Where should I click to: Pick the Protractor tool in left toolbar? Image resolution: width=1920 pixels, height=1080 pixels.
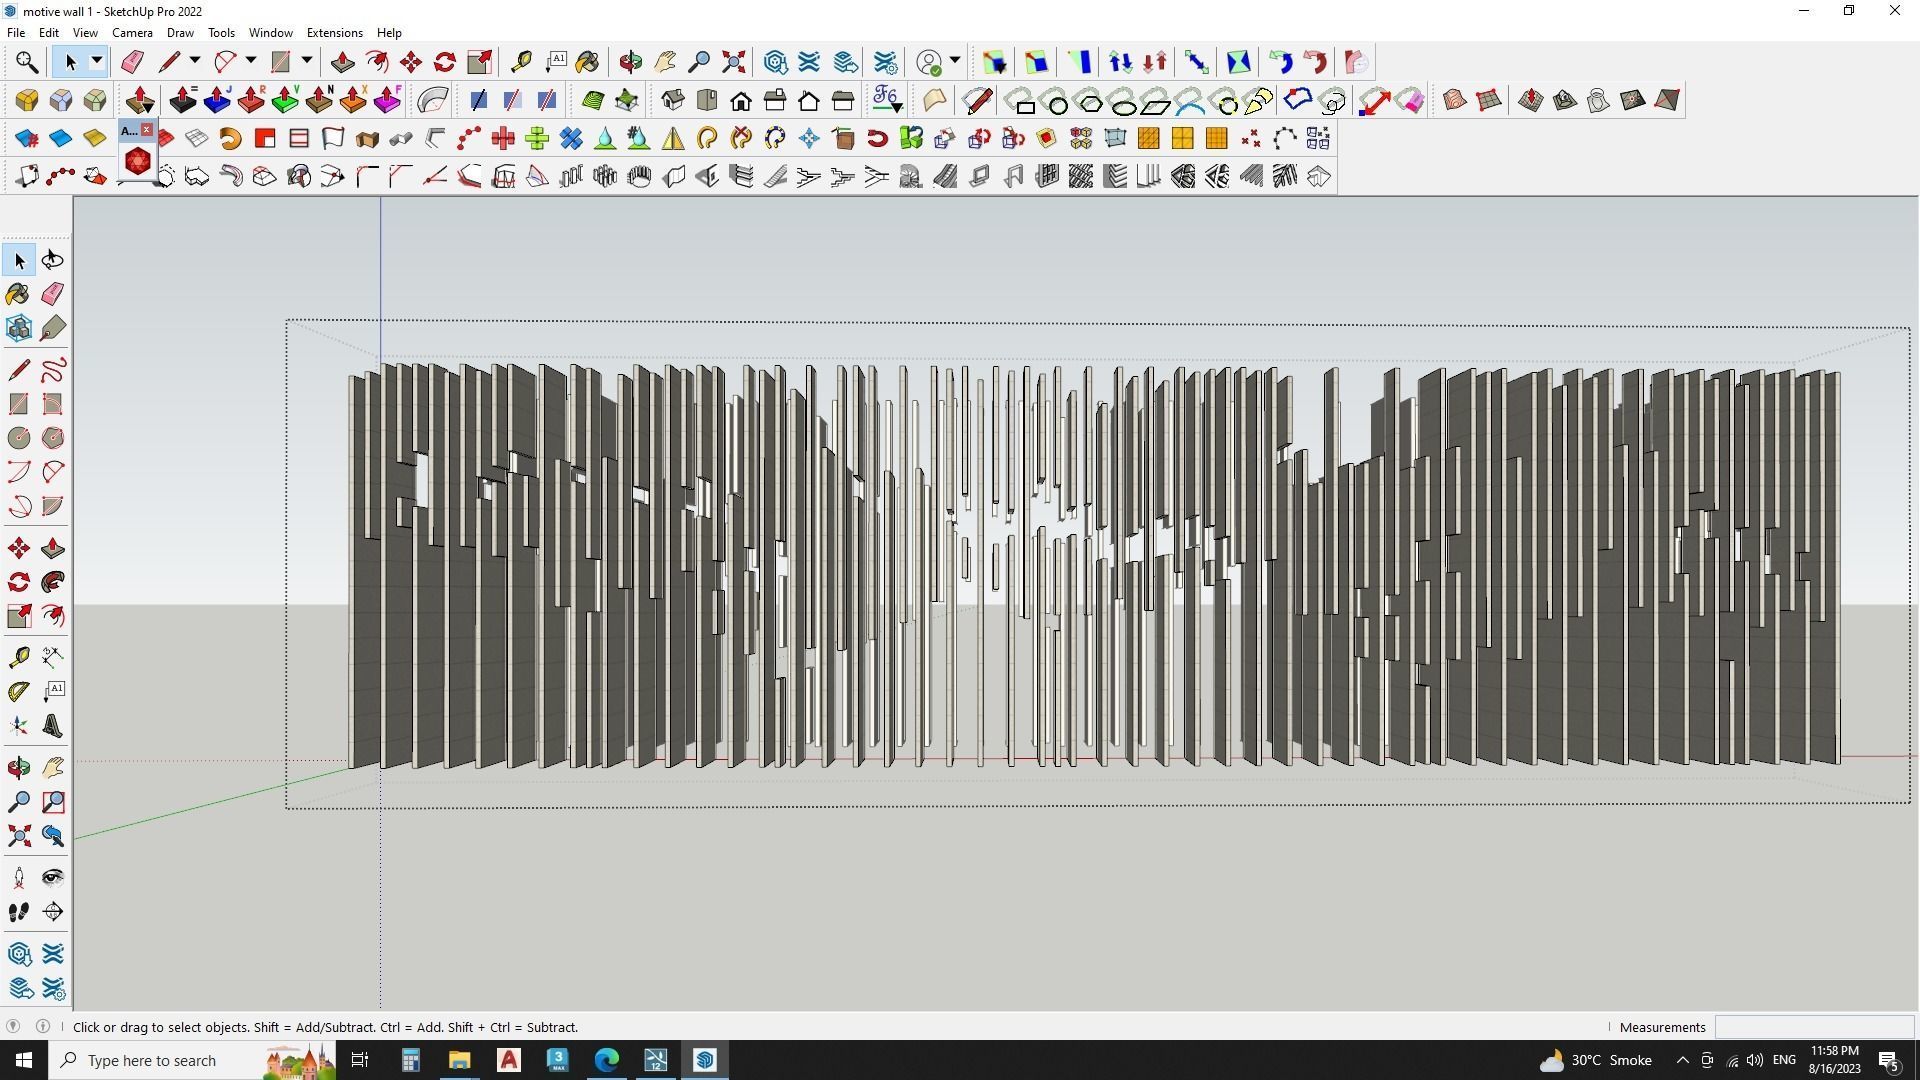tap(19, 691)
